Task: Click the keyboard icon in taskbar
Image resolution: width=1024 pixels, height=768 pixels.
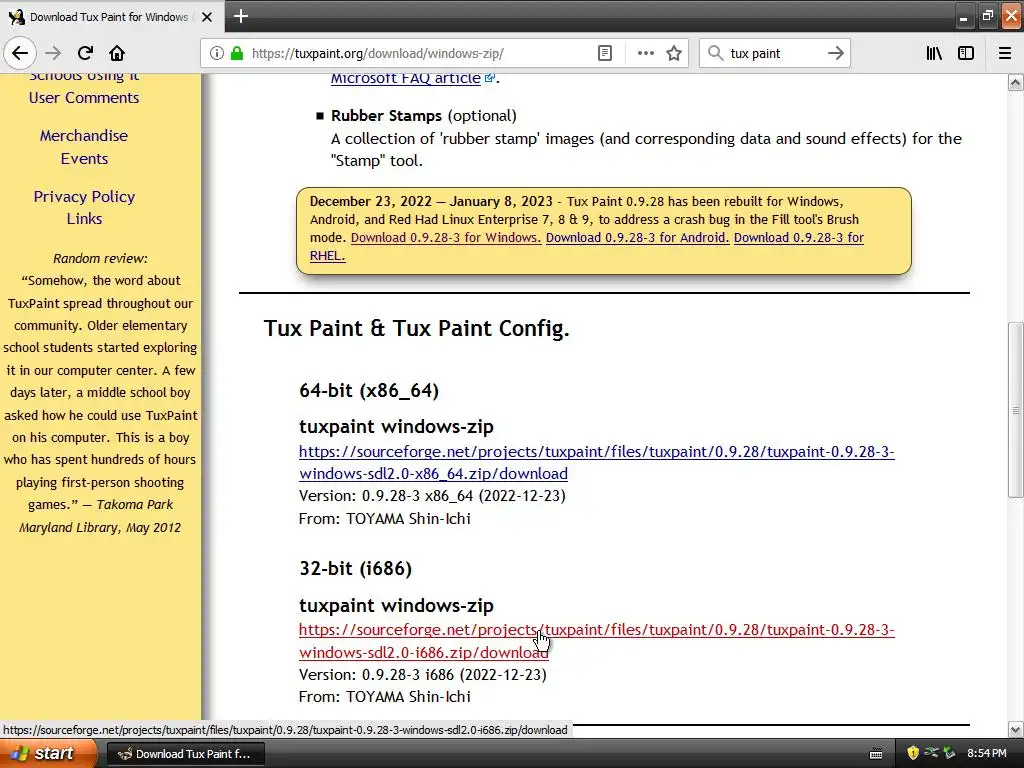Action: pos(876,754)
